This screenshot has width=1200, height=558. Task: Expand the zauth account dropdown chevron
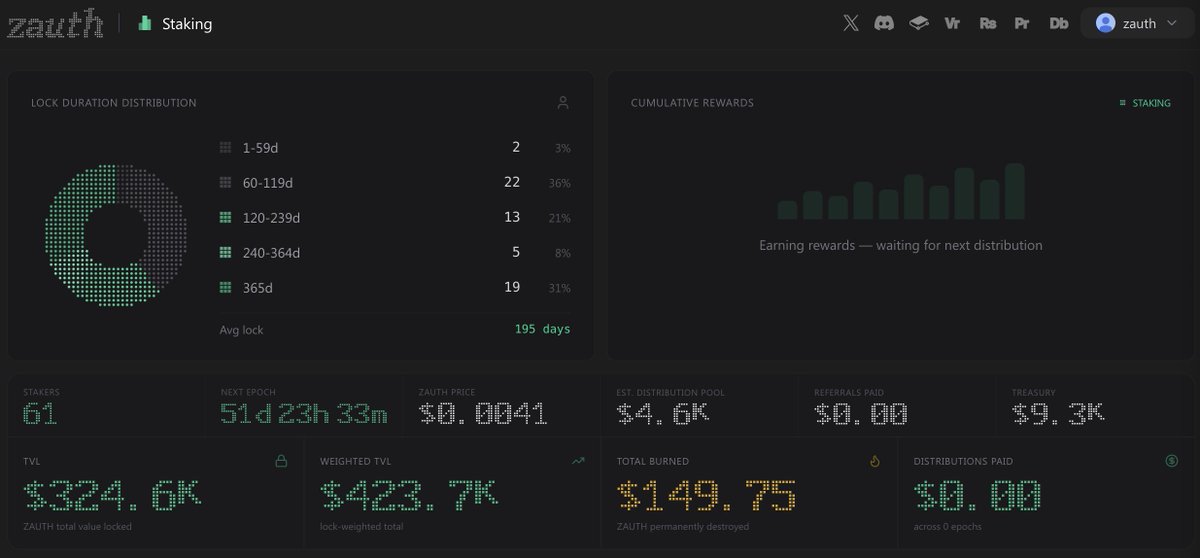click(x=1172, y=23)
